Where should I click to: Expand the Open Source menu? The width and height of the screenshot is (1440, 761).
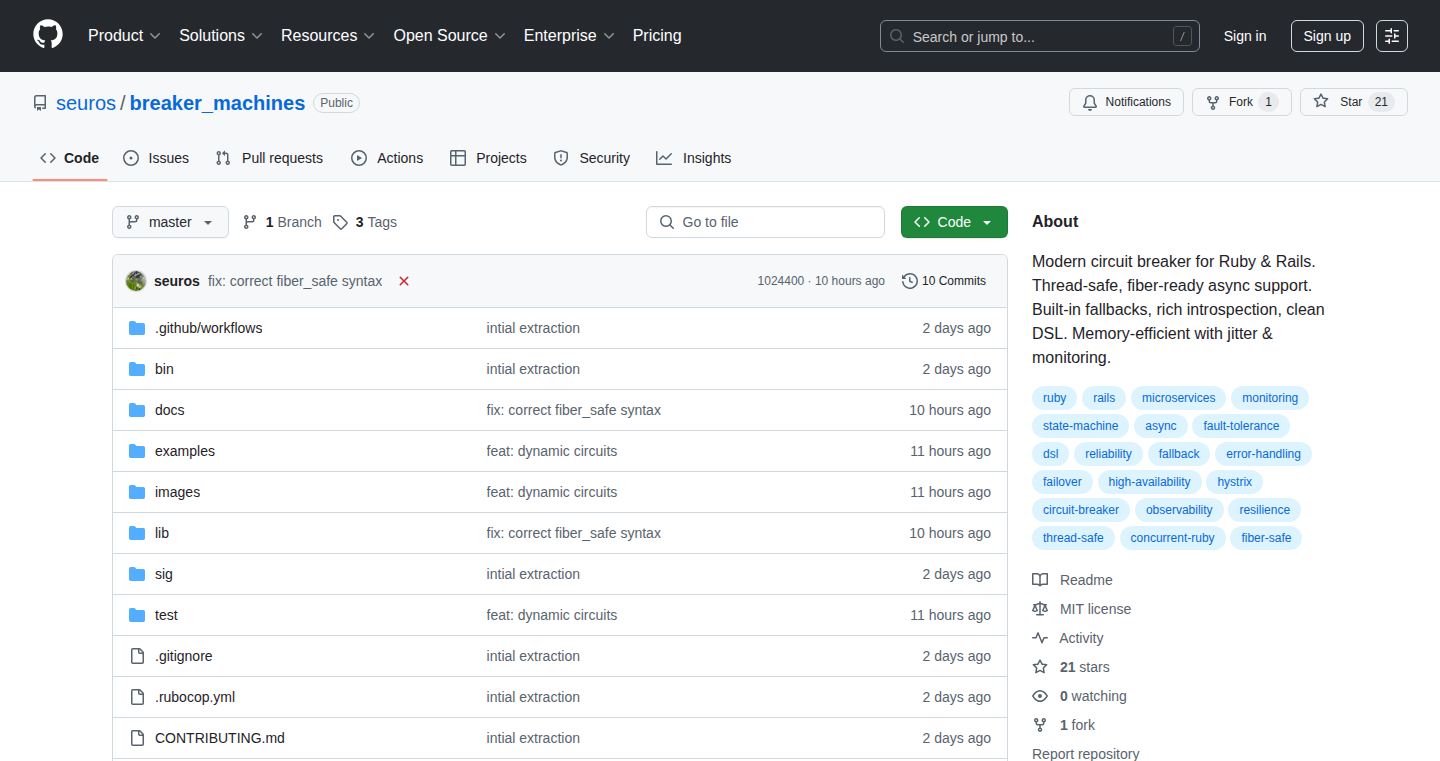coord(449,36)
